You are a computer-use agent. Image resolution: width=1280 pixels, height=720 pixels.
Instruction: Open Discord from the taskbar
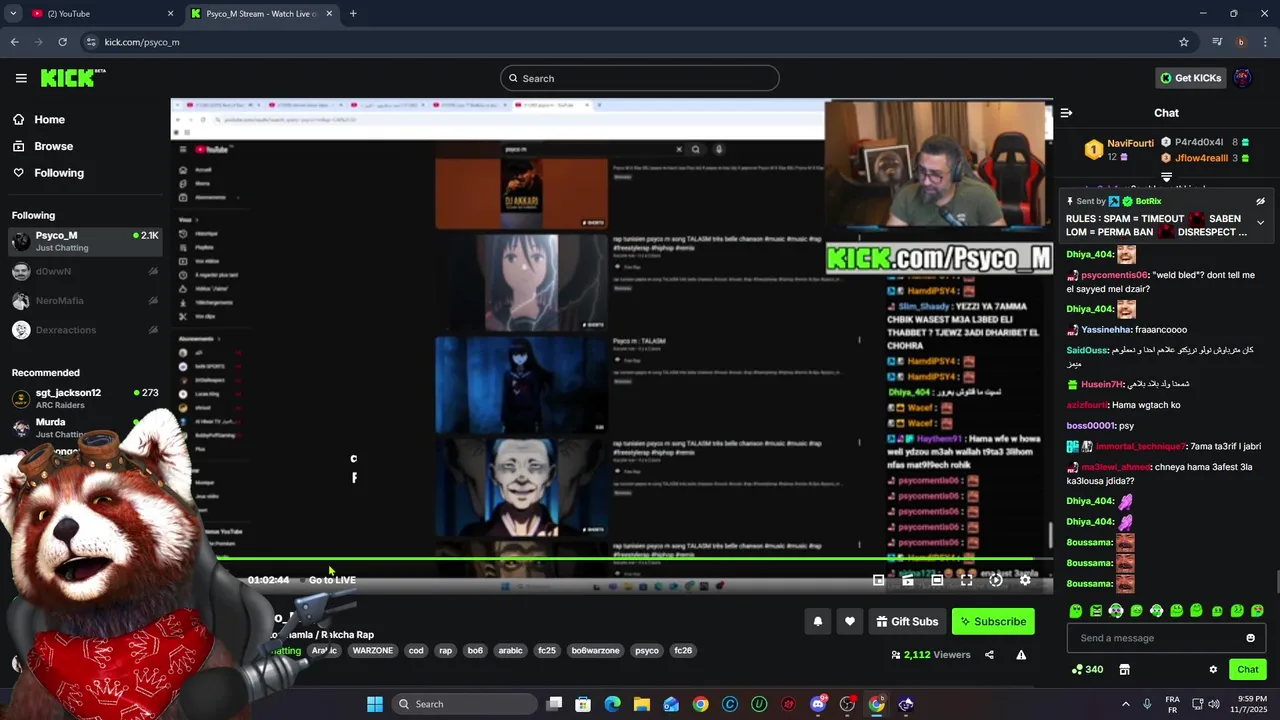[818, 704]
